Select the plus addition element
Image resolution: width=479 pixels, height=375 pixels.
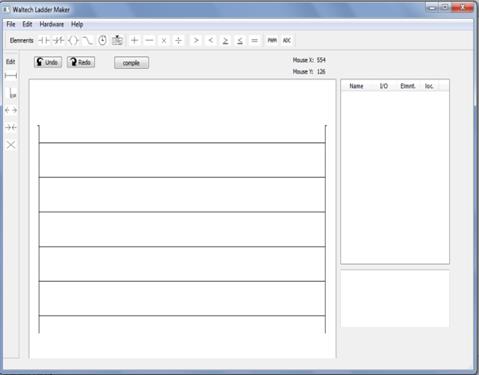tap(134, 41)
